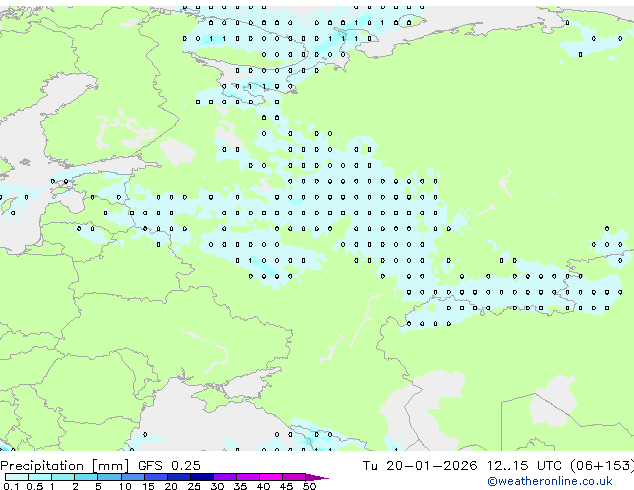Click the legend value '10'
Image resolution: width=634 pixels, height=490 pixels.
click(125, 486)
